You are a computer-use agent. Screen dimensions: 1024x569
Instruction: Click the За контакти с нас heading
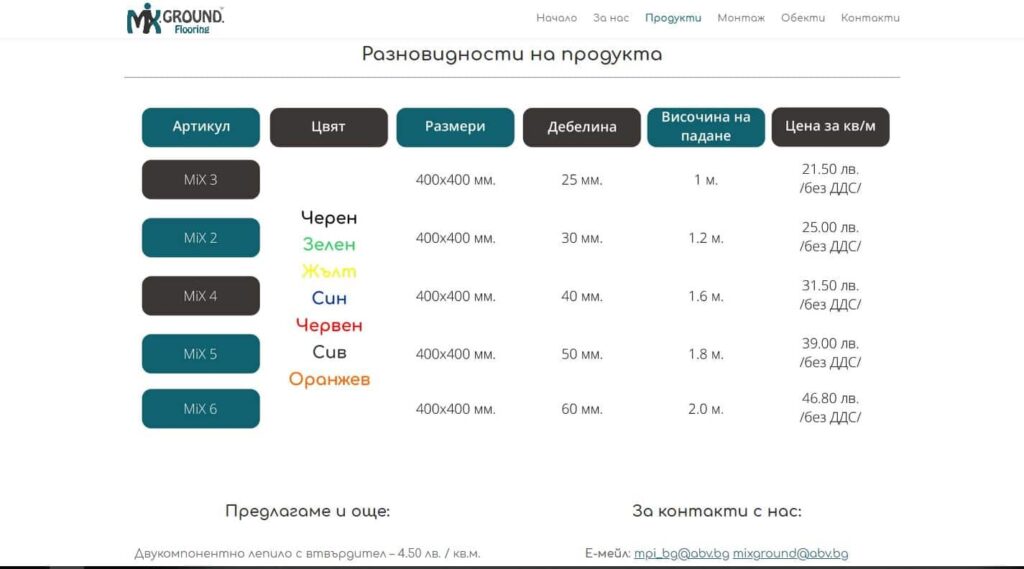716,511
